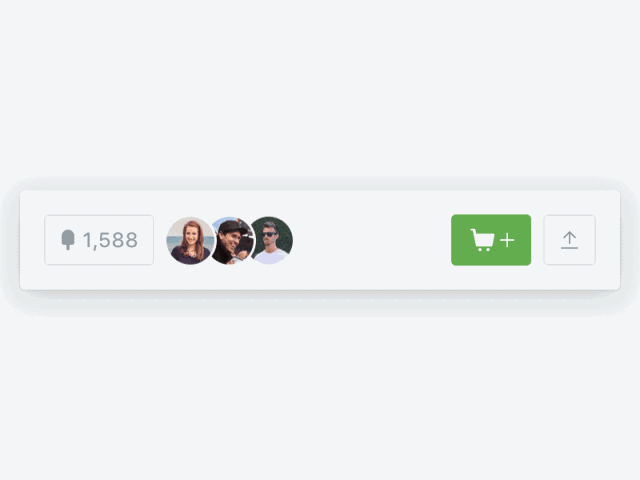This screenshot has height=480, width=640.
Task: View profile of man in white t-shirt
Action: click(x=272, y=240)
